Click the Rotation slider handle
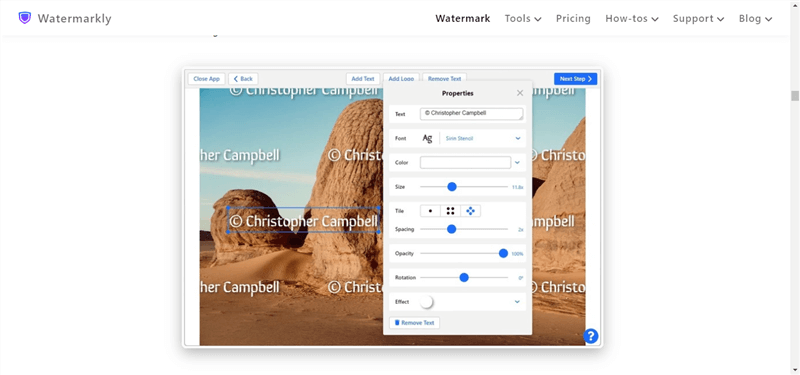This screenshot has height=375, width=800. pyautogui.click(x=464, y=278)
